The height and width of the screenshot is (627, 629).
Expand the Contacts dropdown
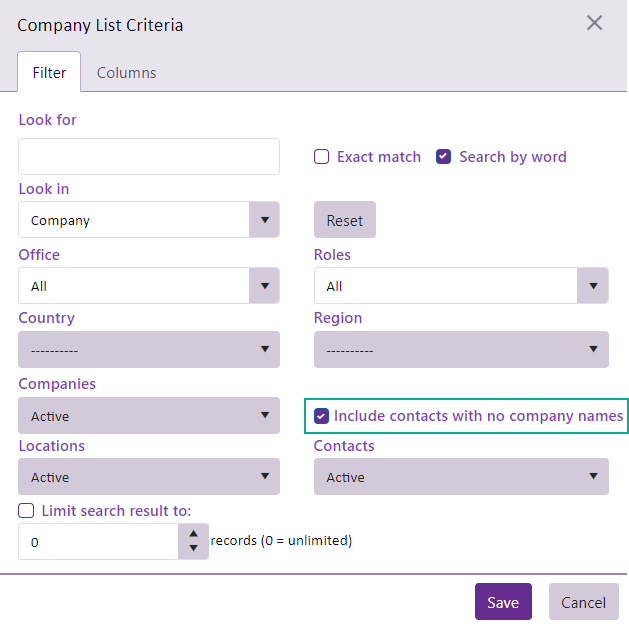click(461, 477)
